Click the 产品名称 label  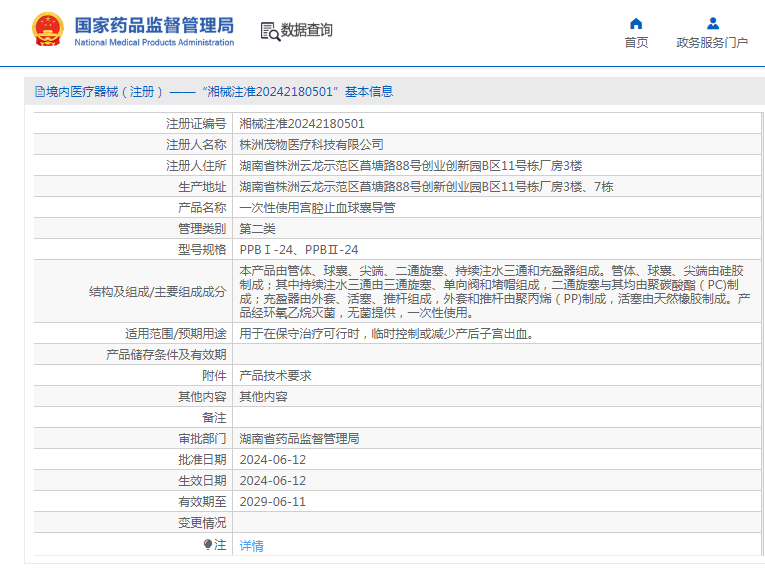click(202, 208)
